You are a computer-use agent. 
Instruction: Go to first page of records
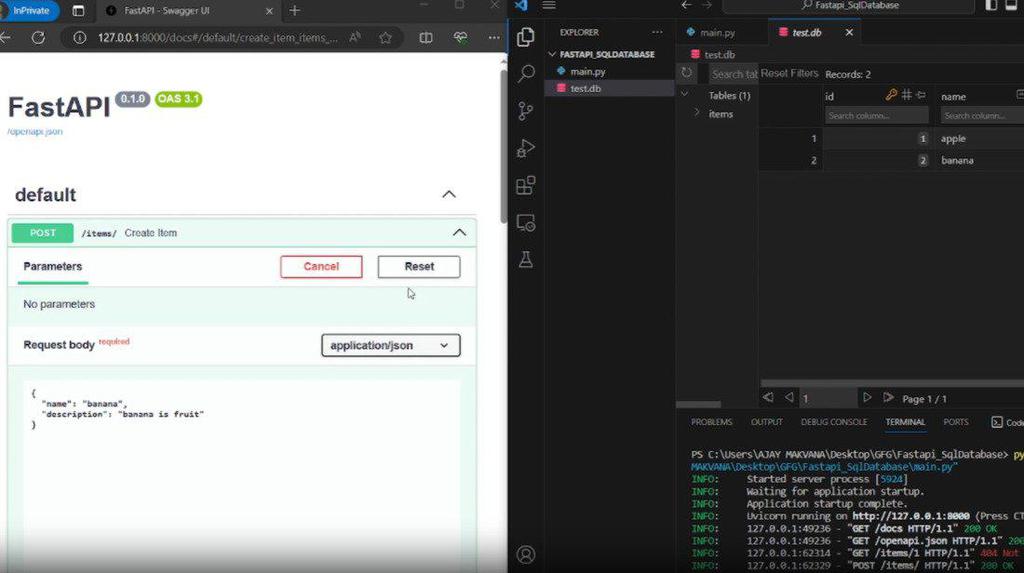tap(768, 397)
